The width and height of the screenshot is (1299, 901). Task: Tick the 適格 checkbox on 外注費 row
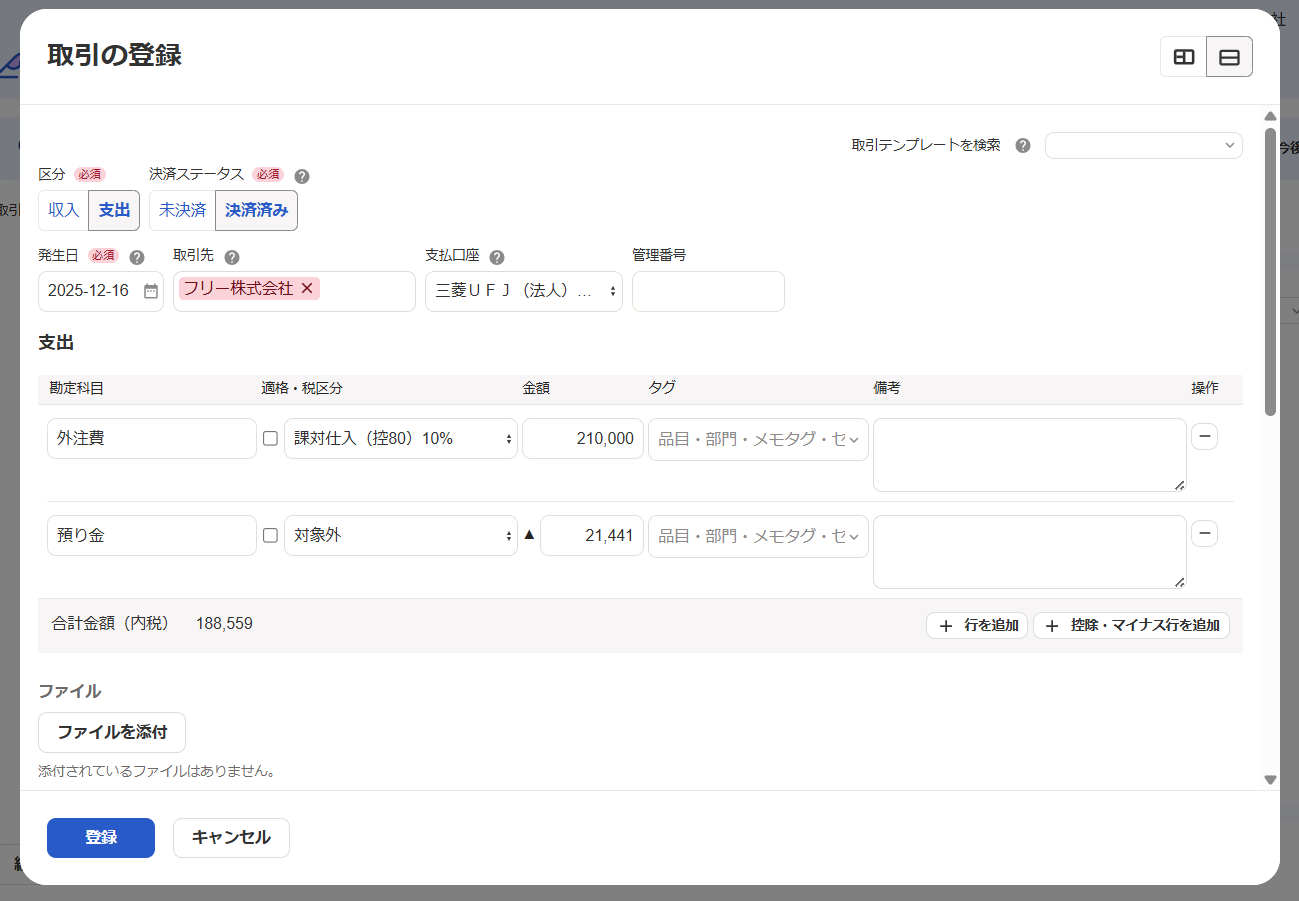click(x=270, y=438)
